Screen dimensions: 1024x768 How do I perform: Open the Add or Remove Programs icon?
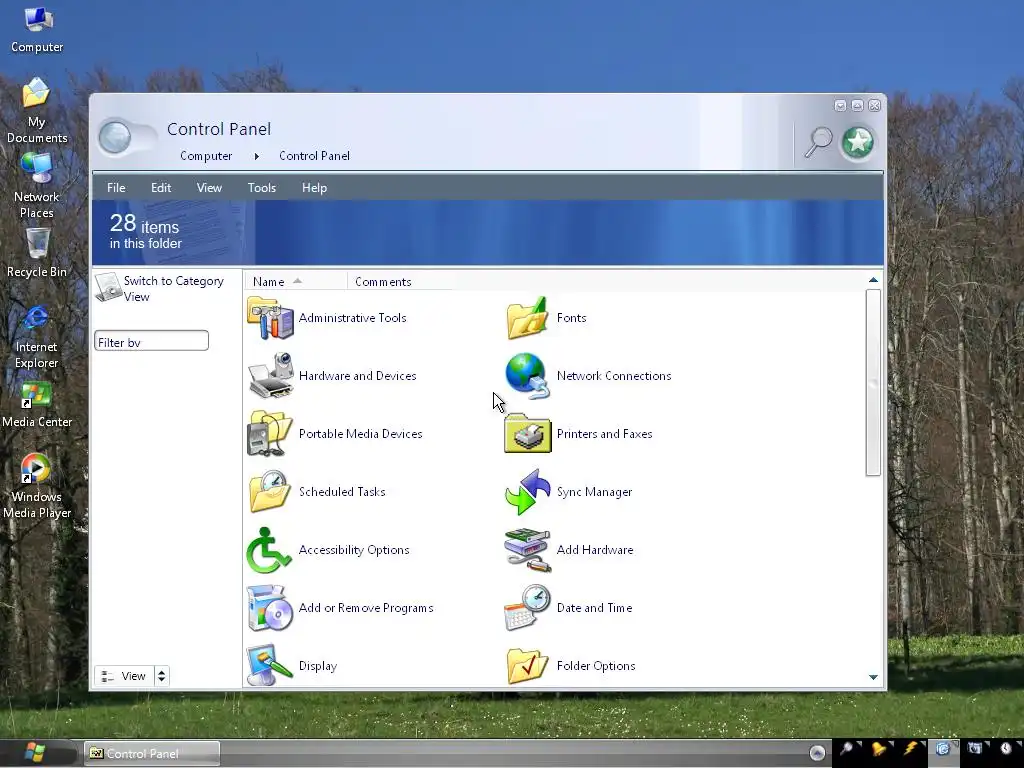click(x=270, y=608)
